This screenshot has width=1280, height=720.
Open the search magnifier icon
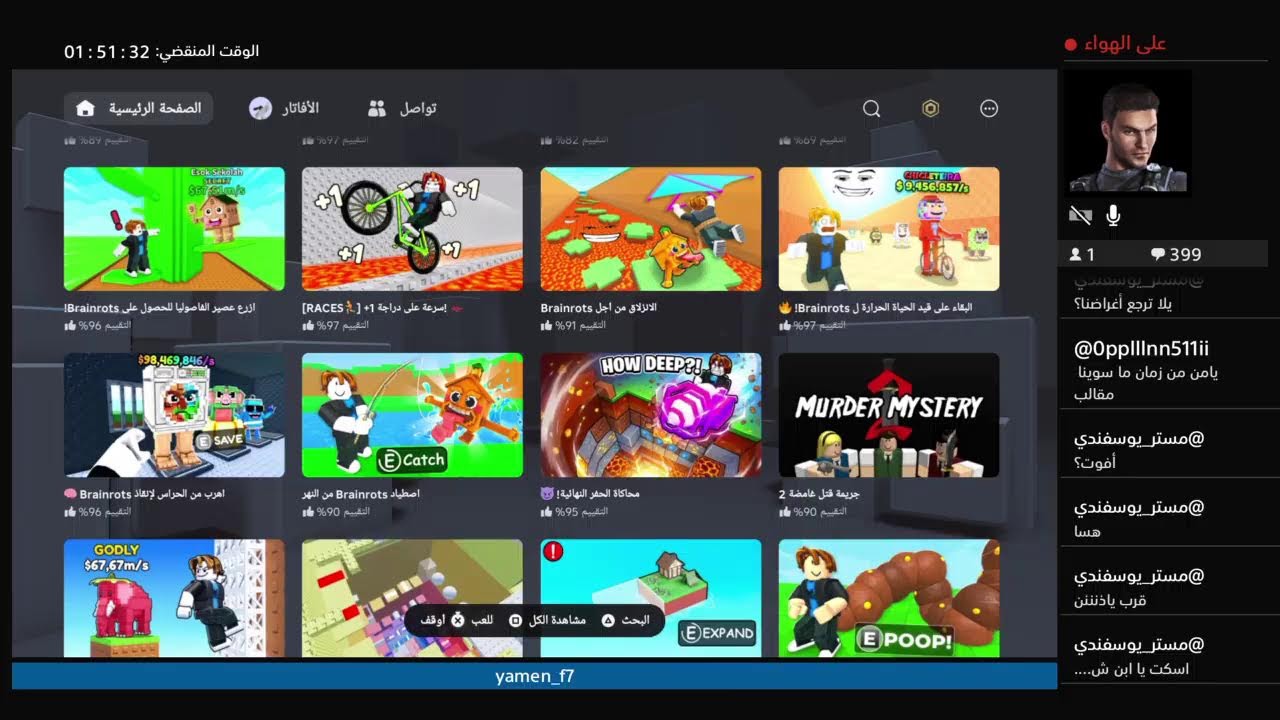click(x=871, y=109)
